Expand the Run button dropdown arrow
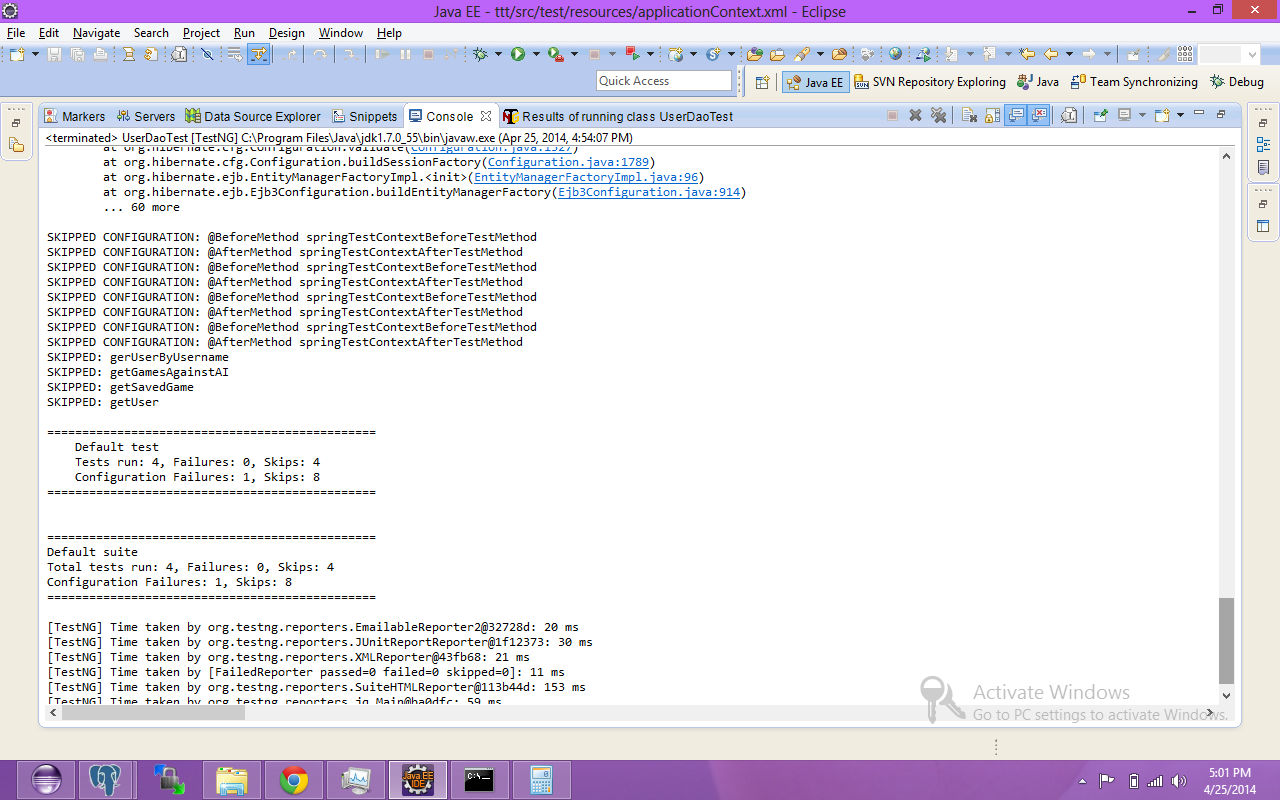The height and width of the screenshot is (800, 1280). [x=535, y=54]
